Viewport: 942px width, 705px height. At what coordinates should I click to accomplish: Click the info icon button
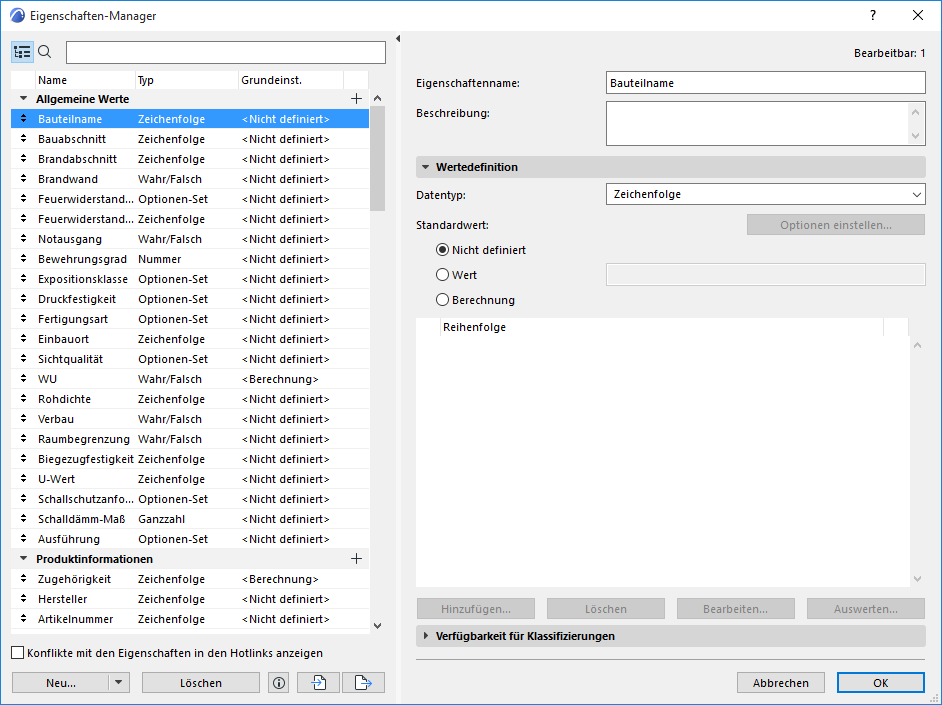279,683
